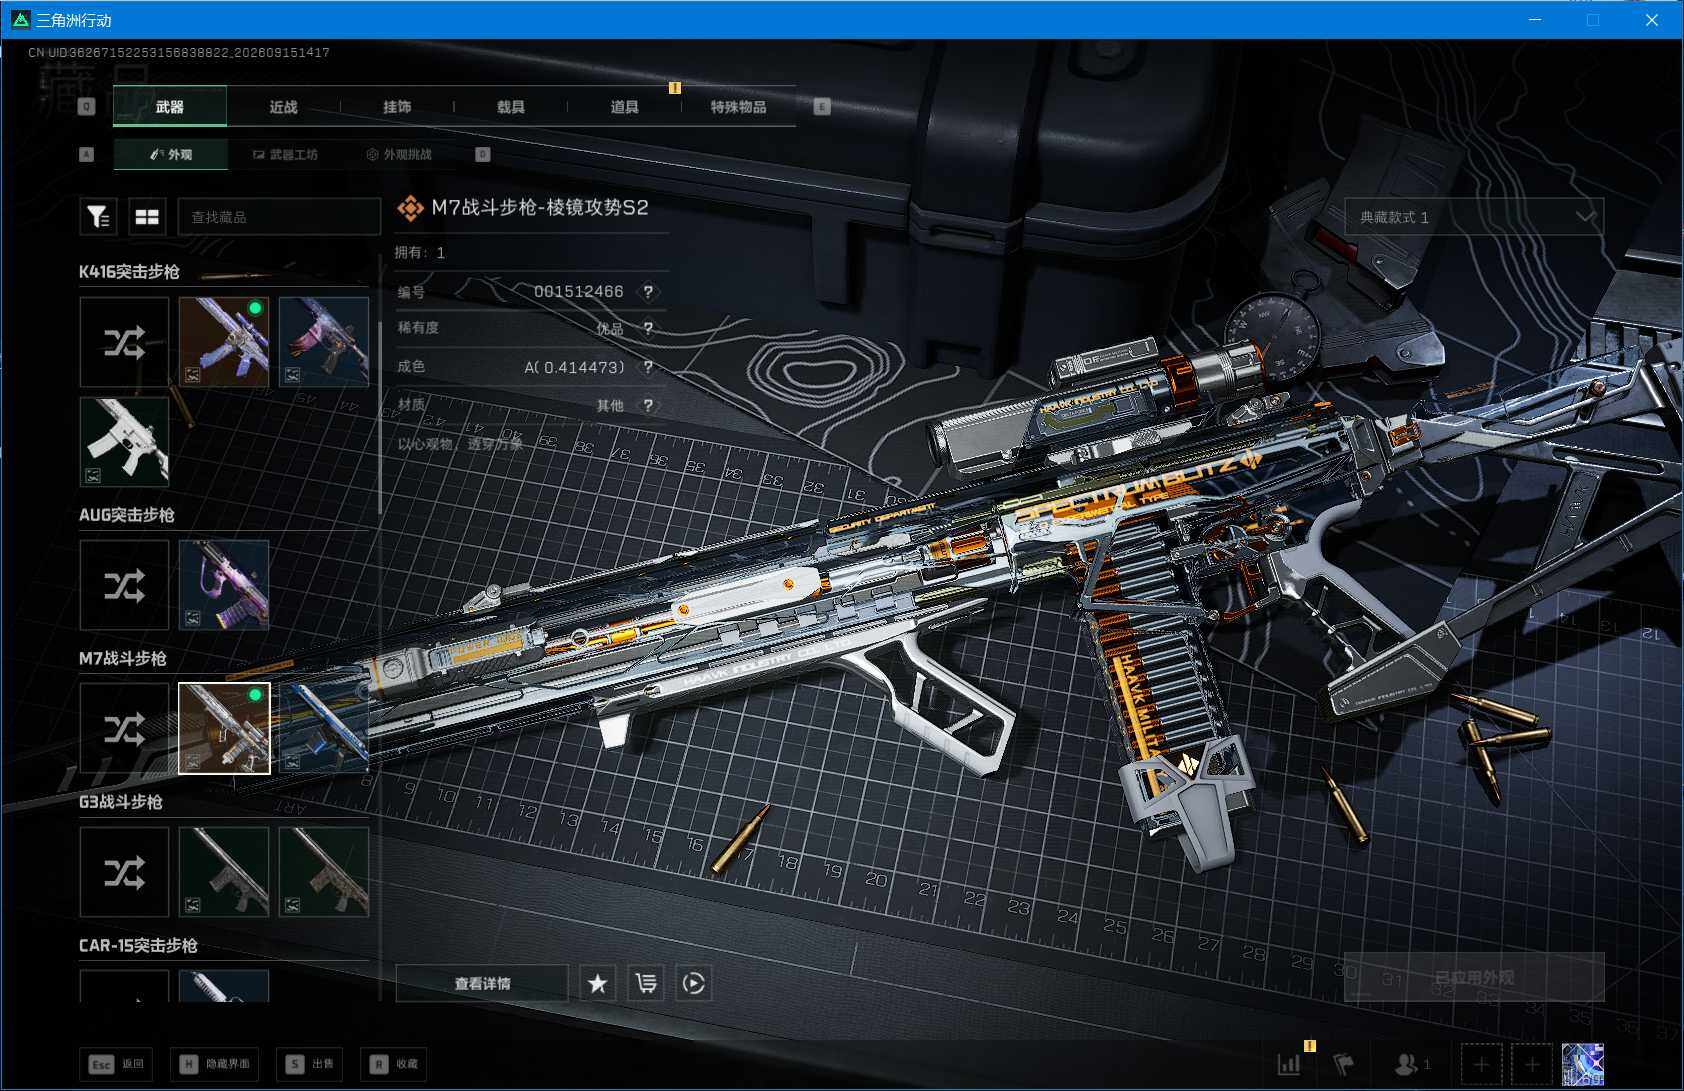Screen dimensions: 1684x1091
Task: Click the S 出售 button
Action: click(311, 1064)
